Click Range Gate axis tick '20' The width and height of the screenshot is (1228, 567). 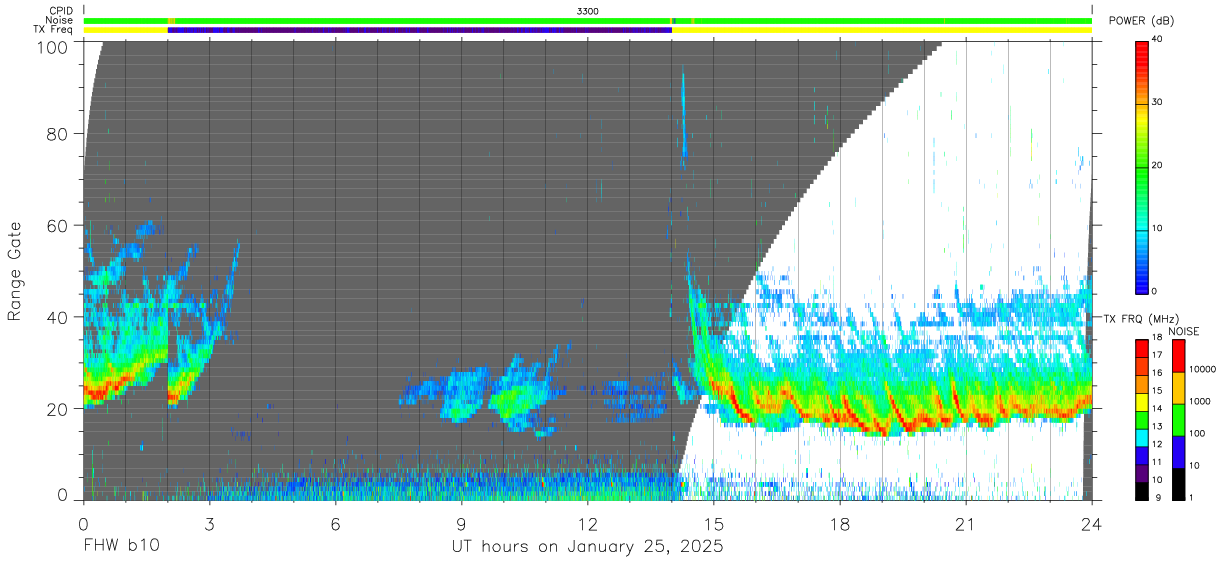(x=59, y=409)
